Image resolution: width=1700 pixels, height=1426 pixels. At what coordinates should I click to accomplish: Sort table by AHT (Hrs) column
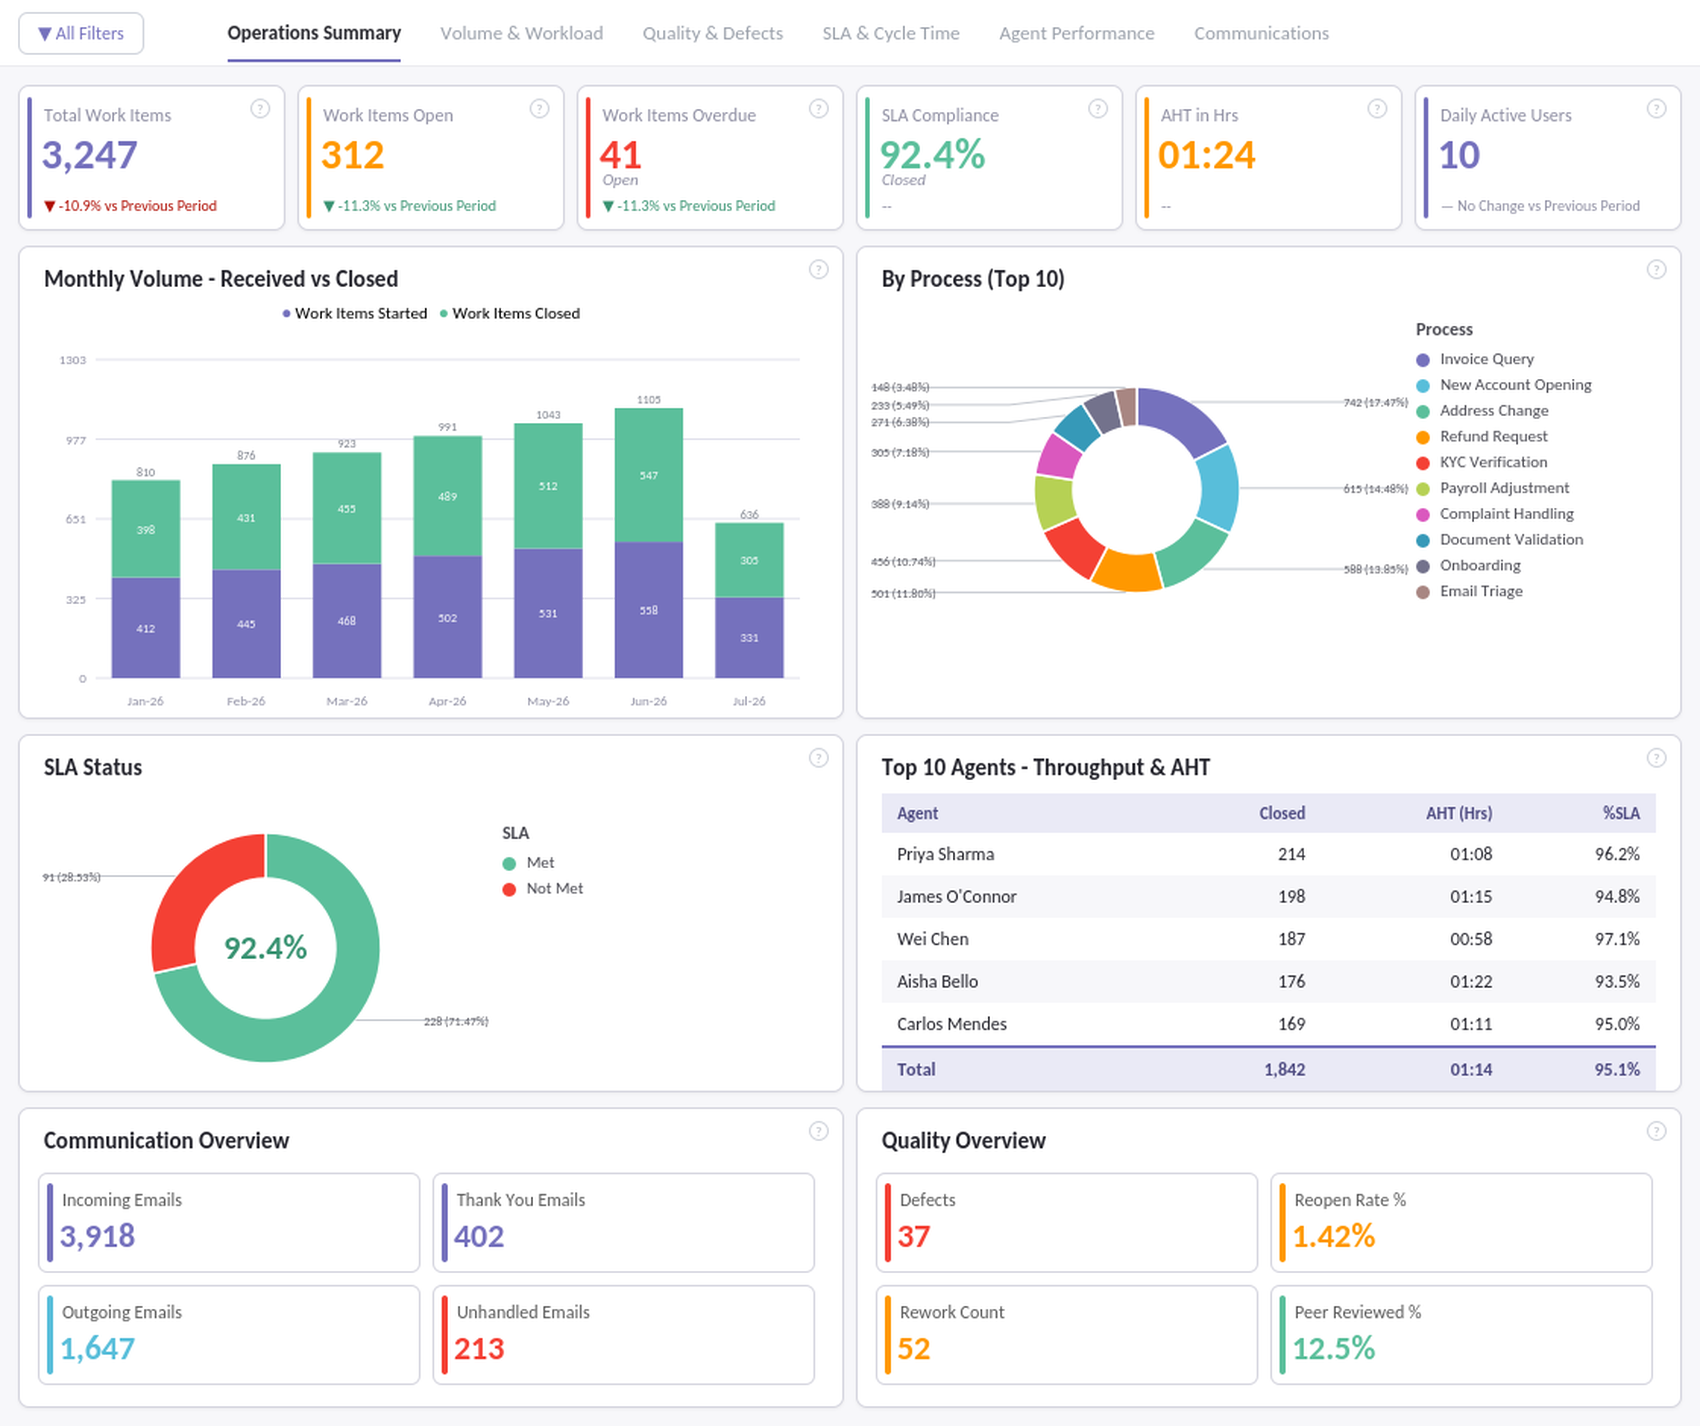pos(1458,813)
